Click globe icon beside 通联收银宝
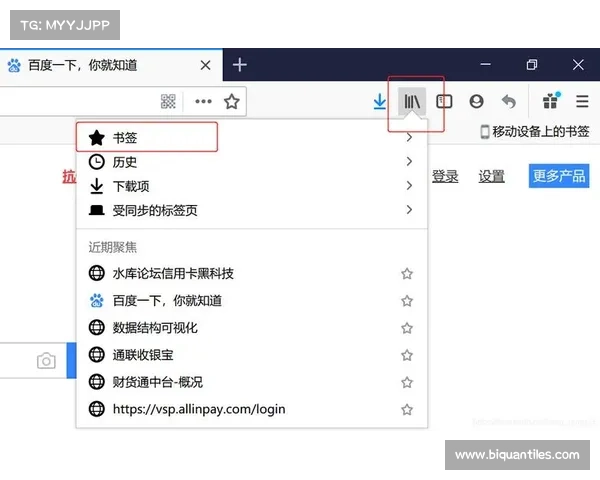Viewport: 600px width, 480px height. coord(96,354)
